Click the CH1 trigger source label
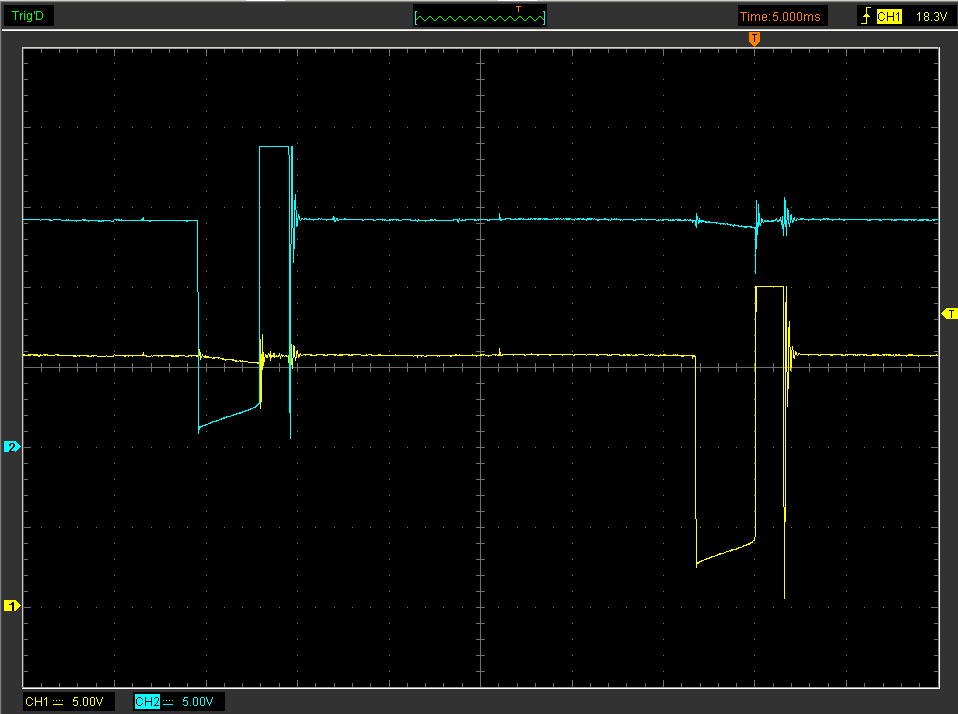958x714 pixels. tap(889, 16)
